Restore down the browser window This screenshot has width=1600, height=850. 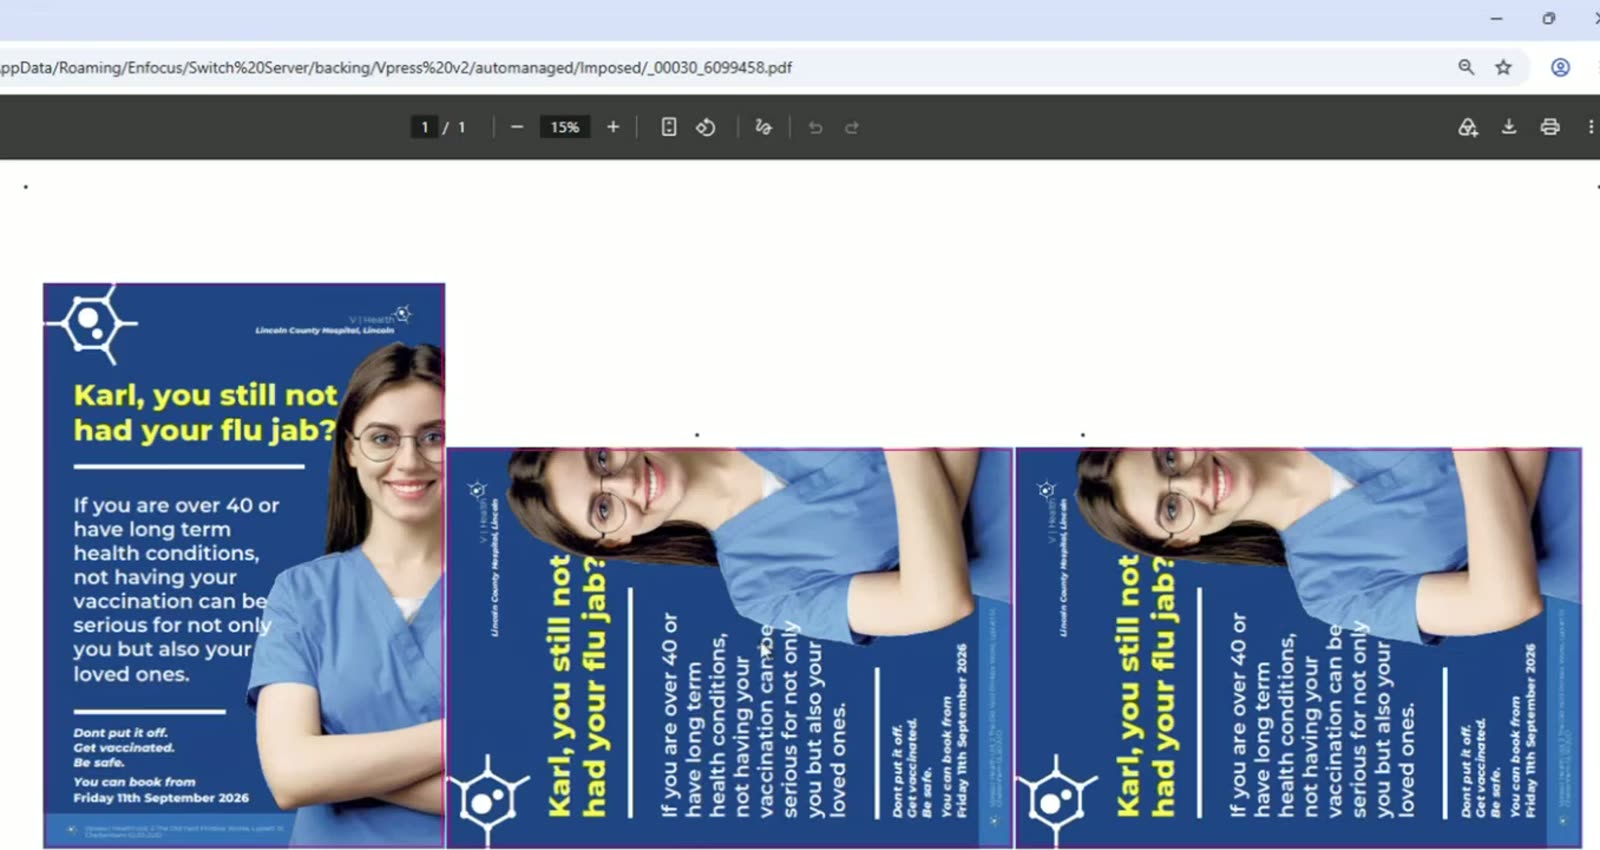coord(1548,18)
